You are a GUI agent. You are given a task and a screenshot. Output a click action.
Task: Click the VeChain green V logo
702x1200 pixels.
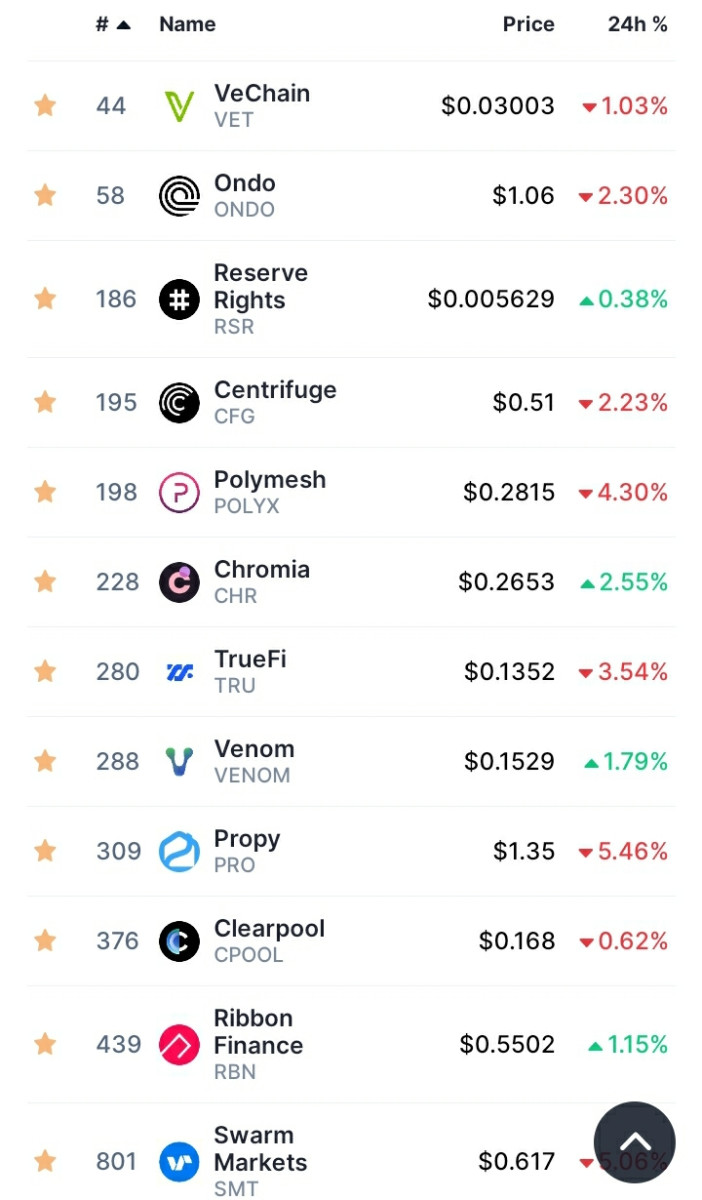tap(179, 106)
